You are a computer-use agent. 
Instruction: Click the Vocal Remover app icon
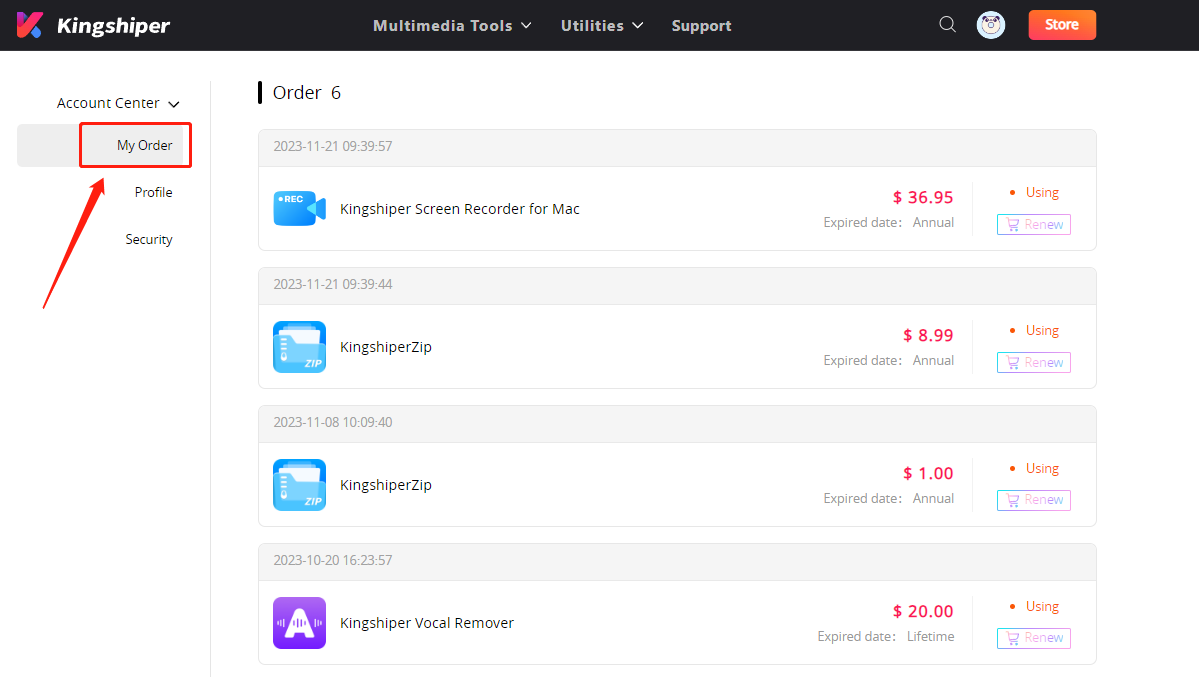[x=300, y=623]
